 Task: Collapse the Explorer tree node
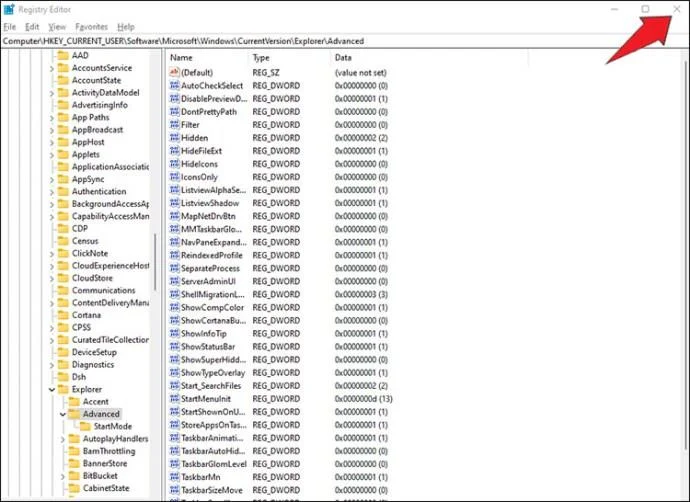coord(52,389)
